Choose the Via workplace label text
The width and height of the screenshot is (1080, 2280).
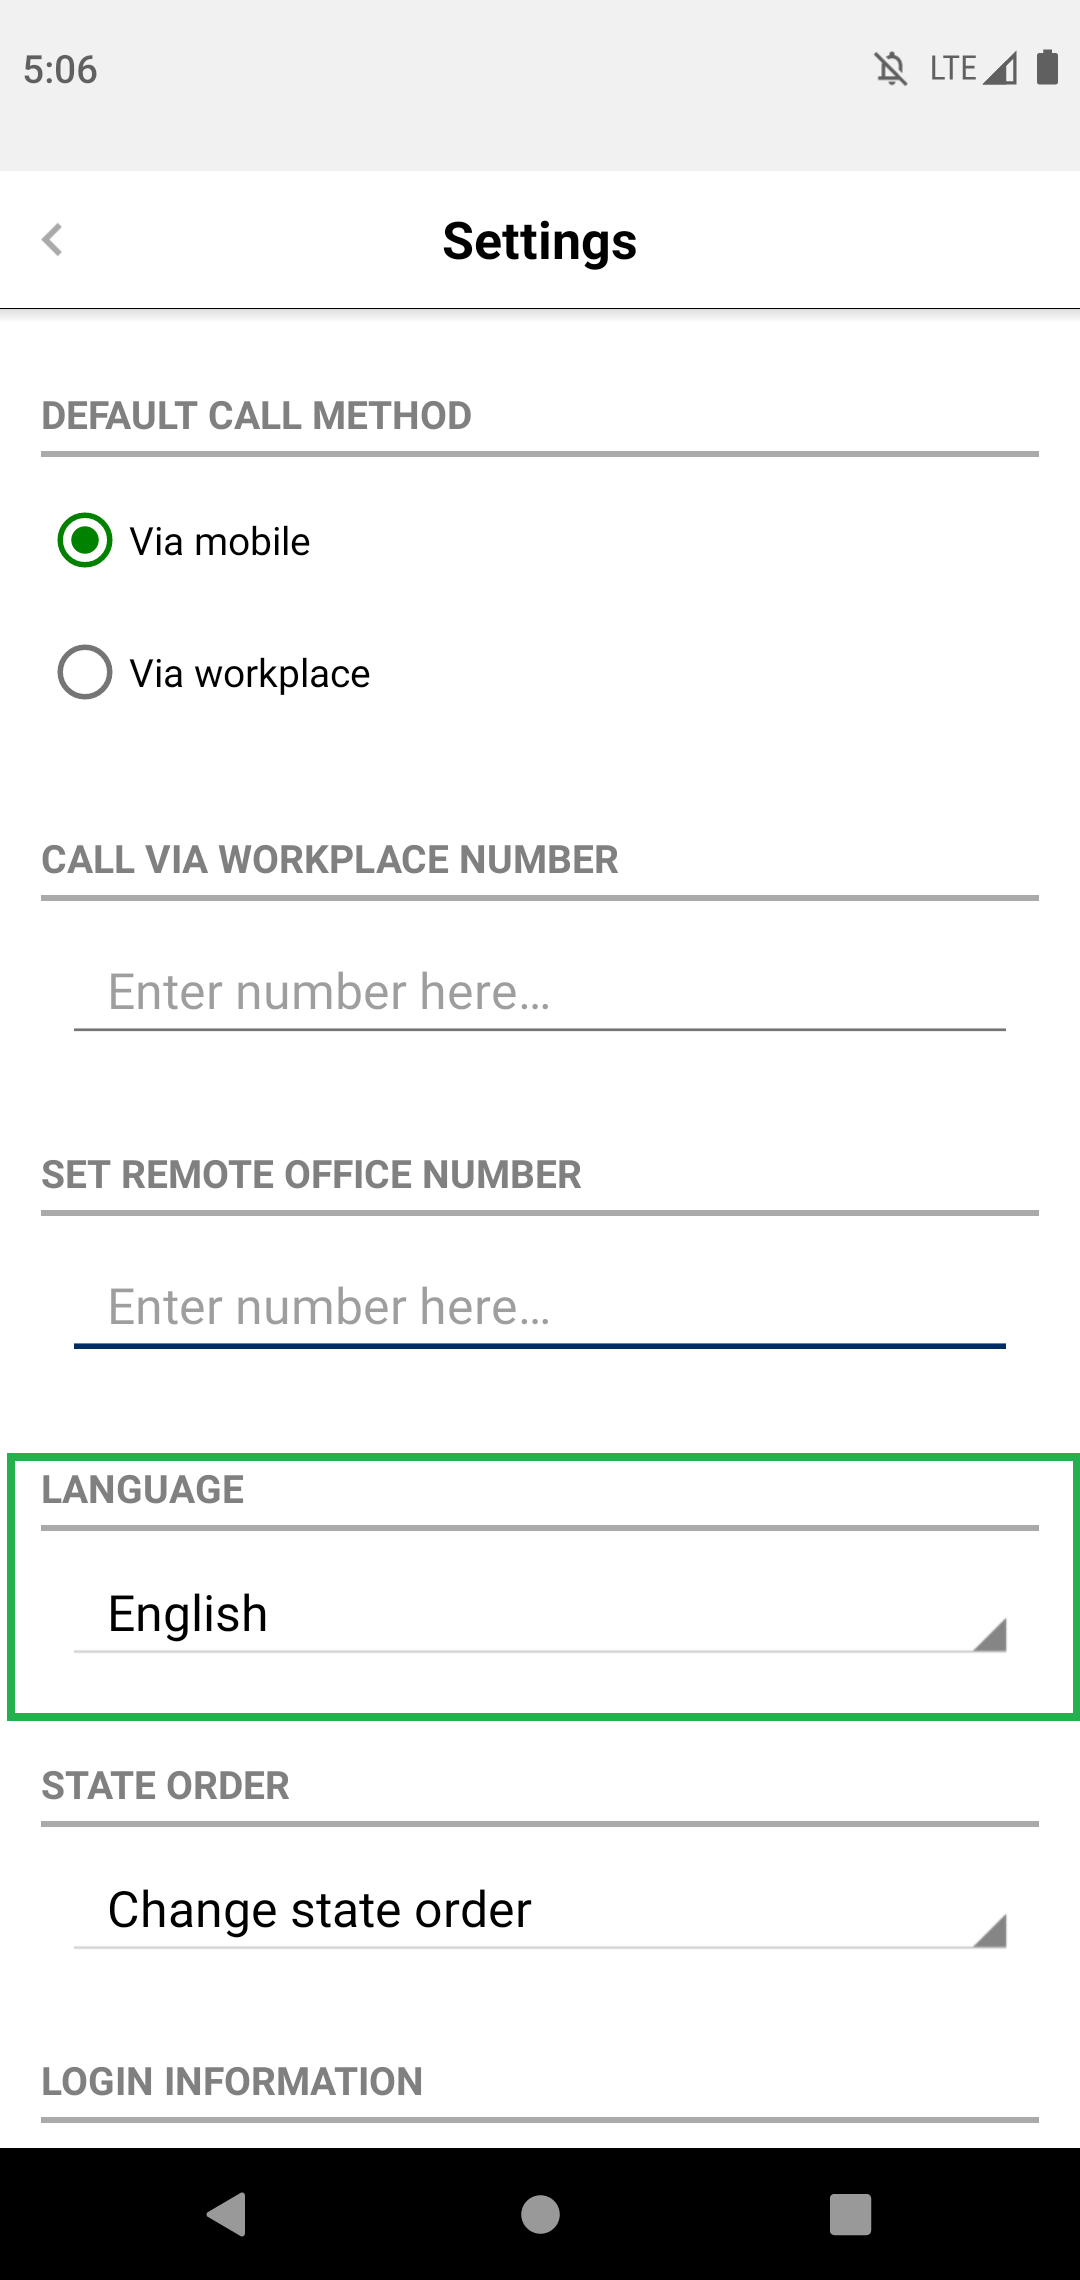(x=250, y=674)
